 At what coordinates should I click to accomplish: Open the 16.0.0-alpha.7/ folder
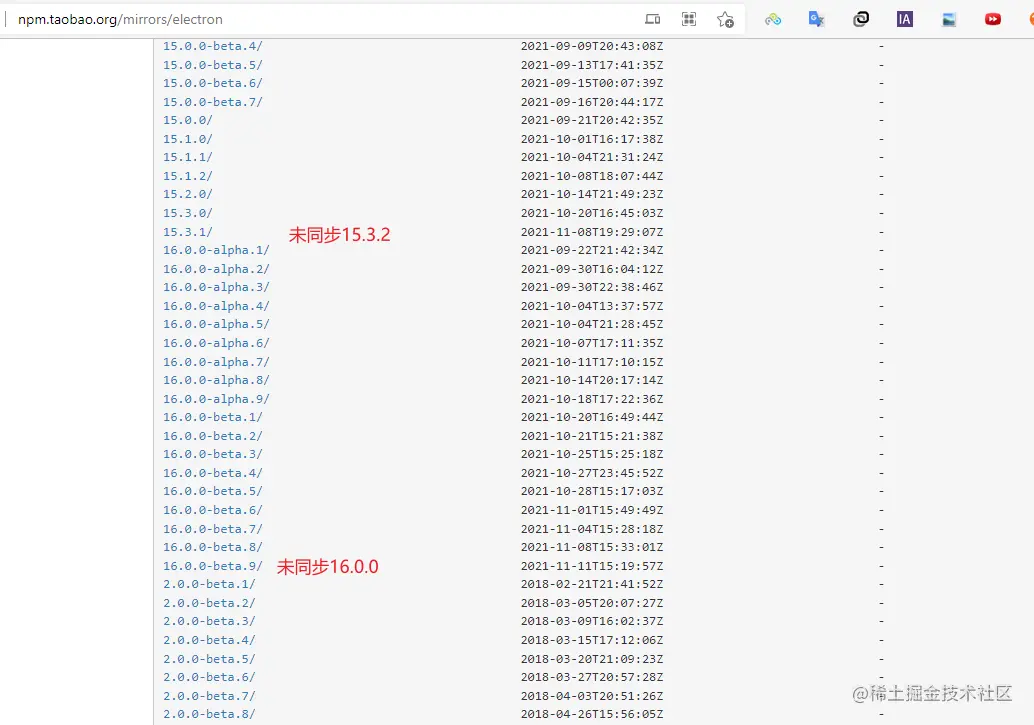(216, 362)
